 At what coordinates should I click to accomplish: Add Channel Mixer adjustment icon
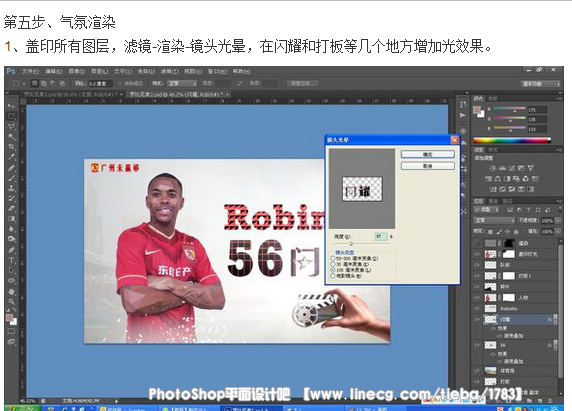click(526, 179)
